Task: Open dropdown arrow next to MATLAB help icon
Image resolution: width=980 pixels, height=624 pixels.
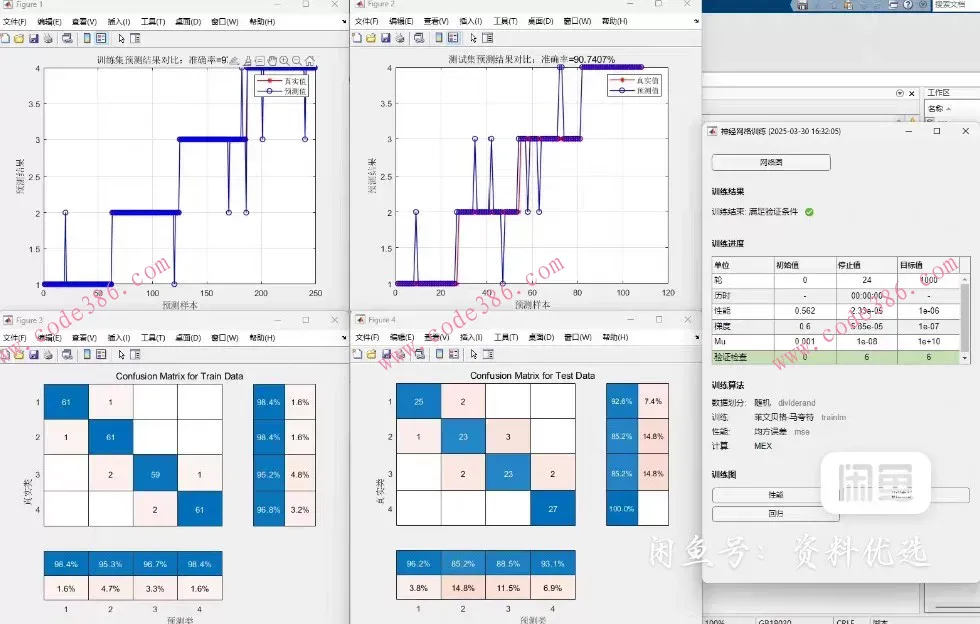Action: click(921, 5)
